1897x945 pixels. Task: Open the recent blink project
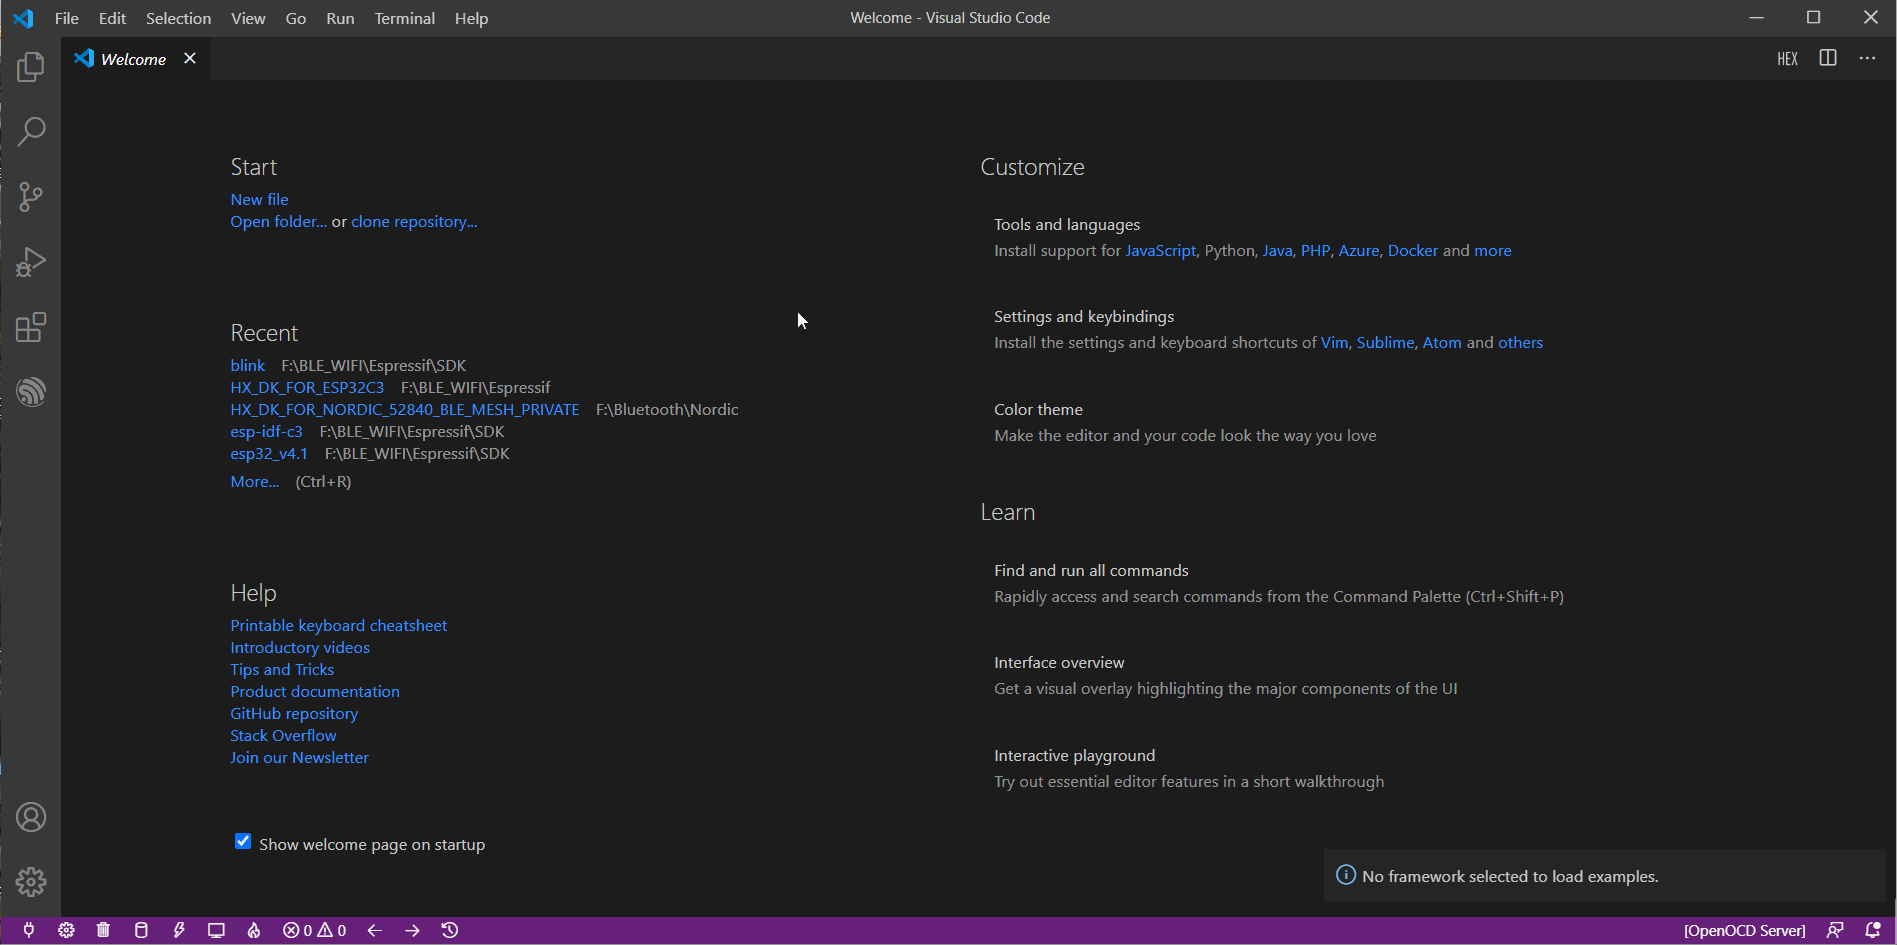tap(247, 365)
